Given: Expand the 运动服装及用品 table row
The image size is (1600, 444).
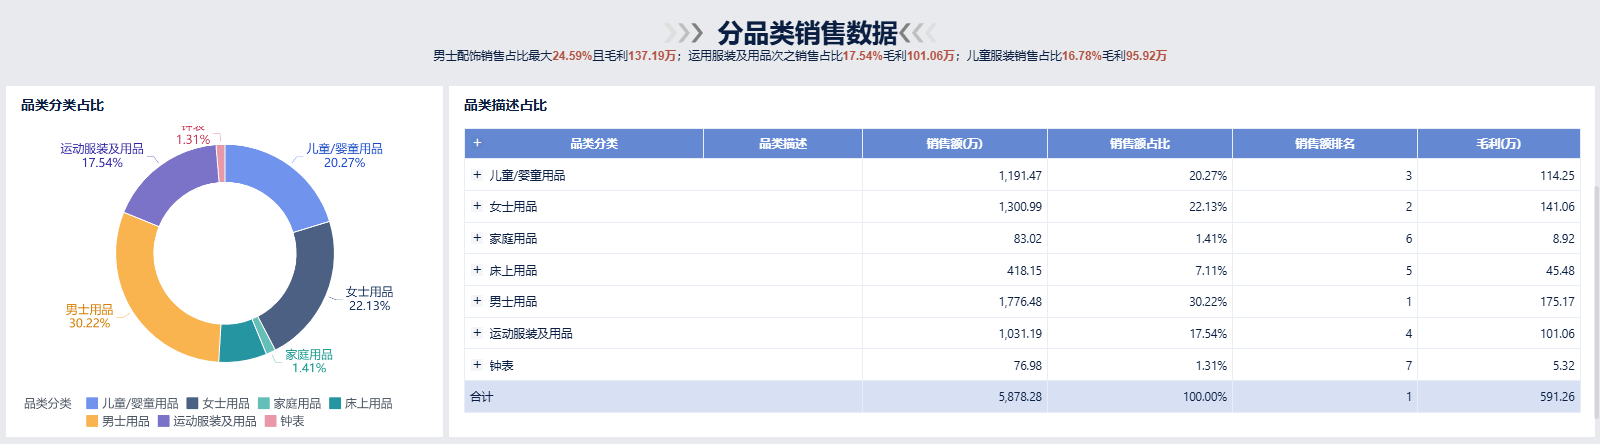Looking at the screenshot, I should [x=477, y=333].
